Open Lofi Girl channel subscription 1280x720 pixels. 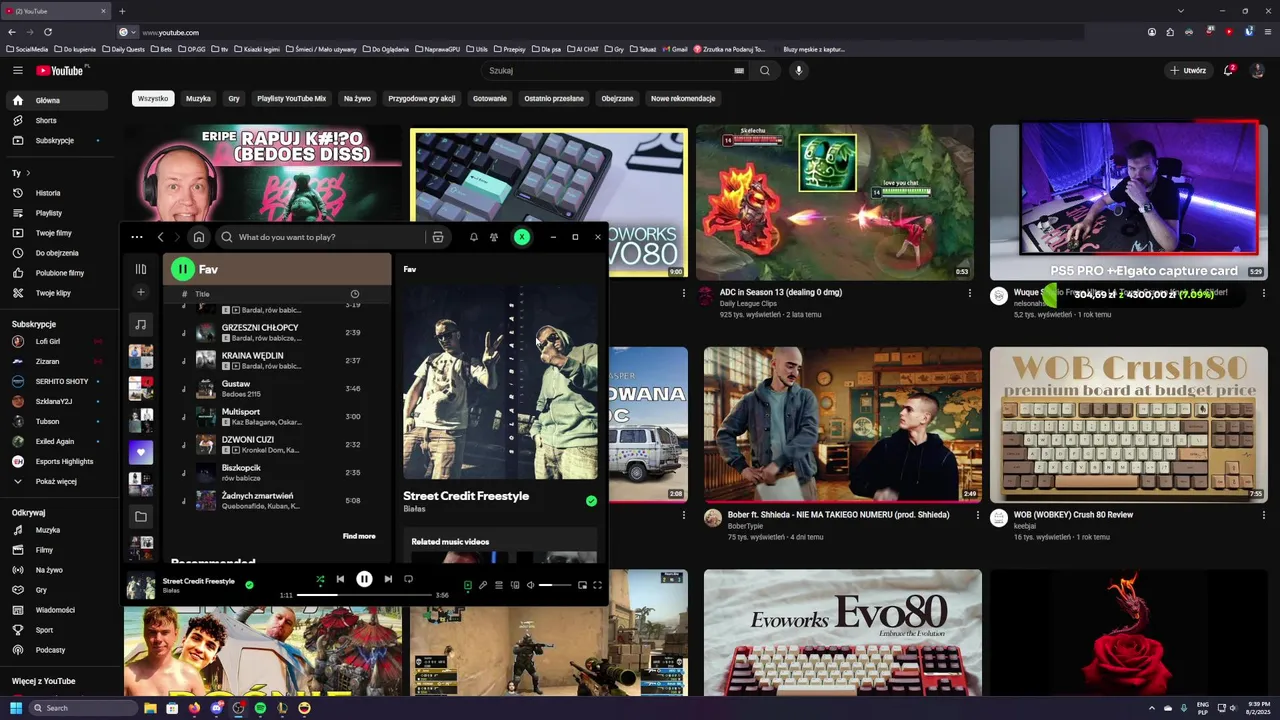point(55,341)
